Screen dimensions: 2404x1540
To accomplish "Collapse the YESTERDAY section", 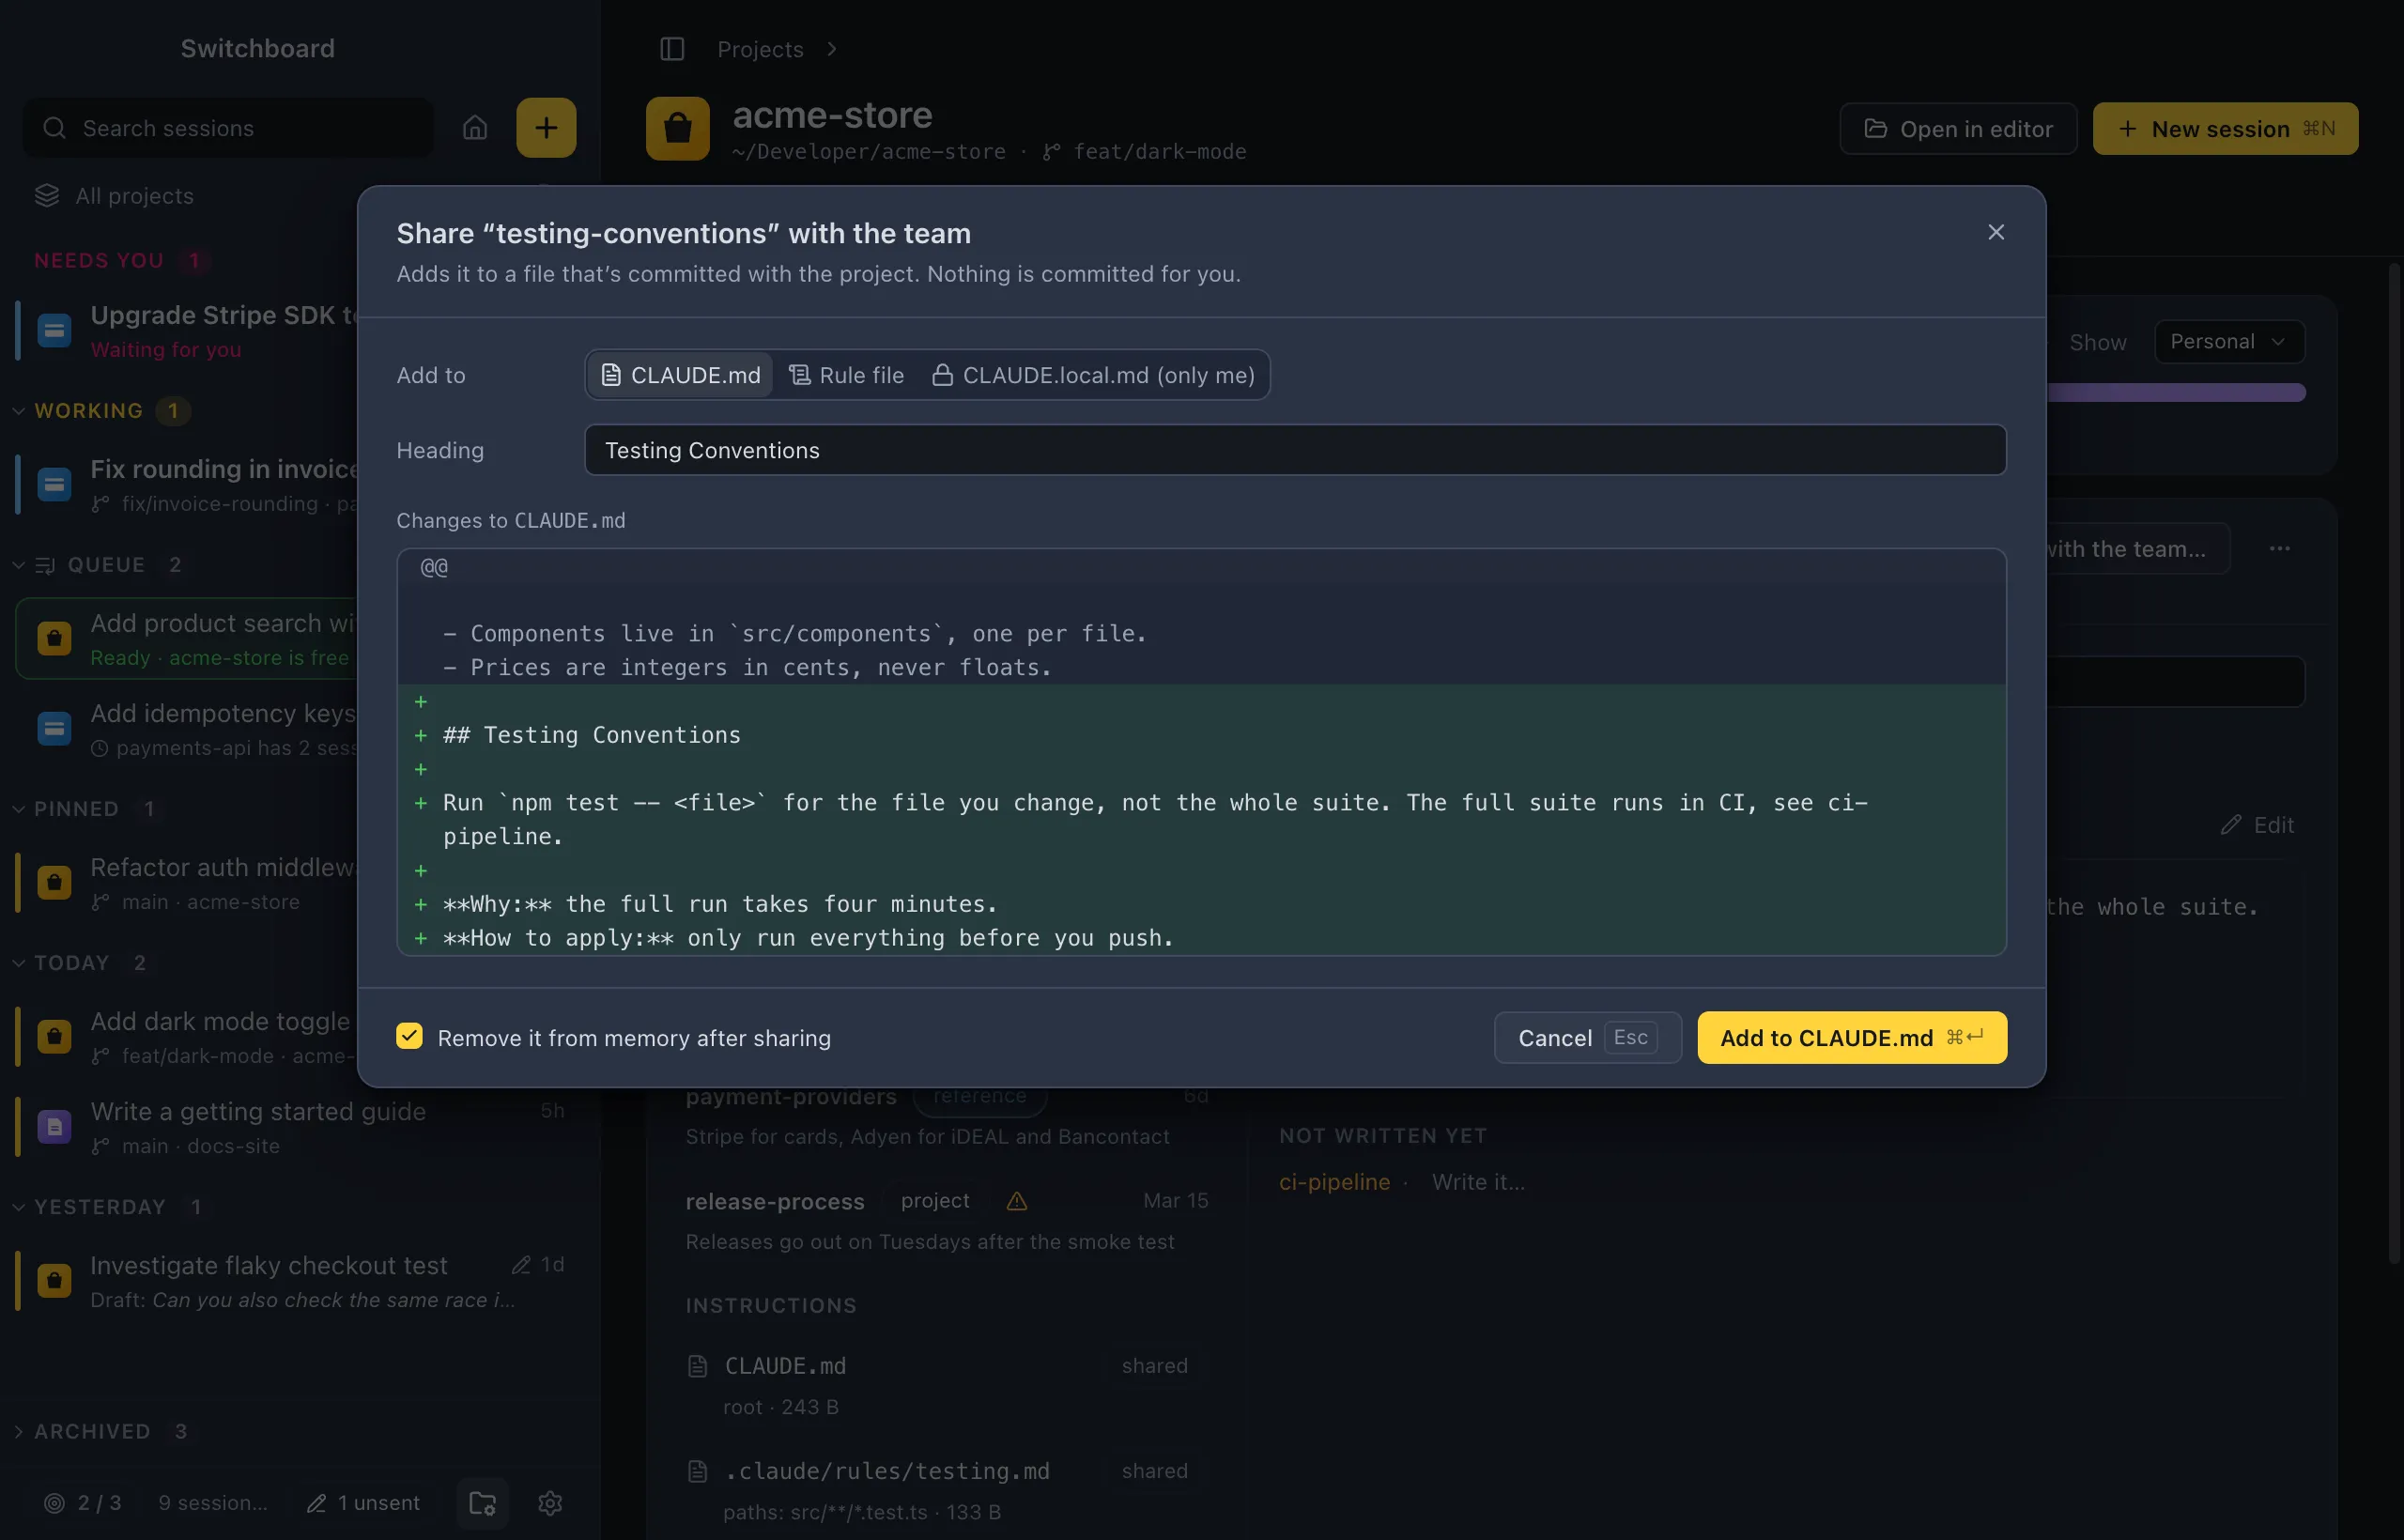I will 19,1207.
